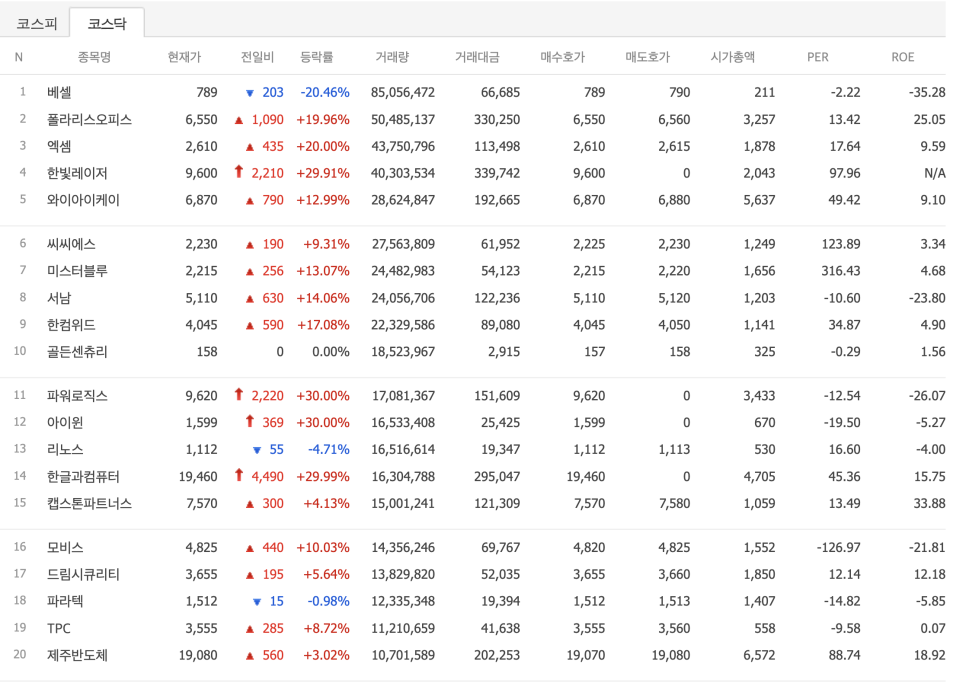
Task: Click the N column header
Action: pos(18,57)
